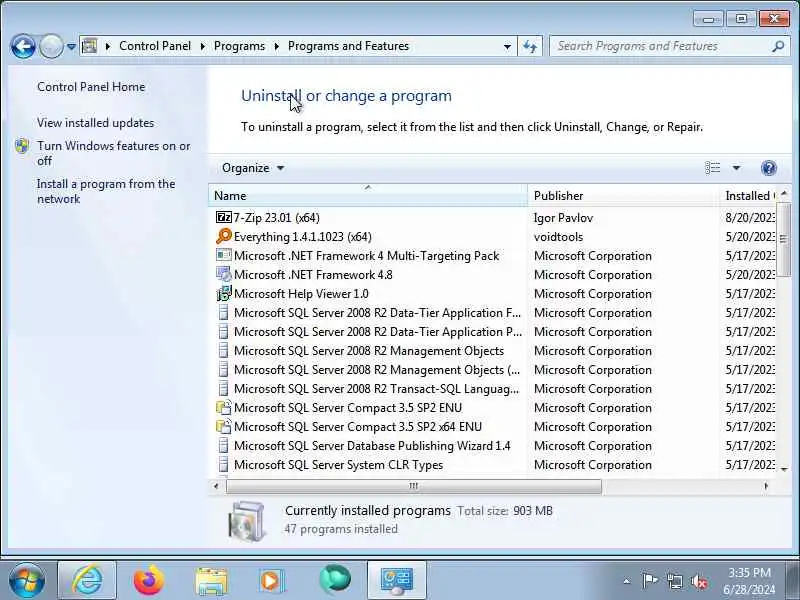Open the view options dropdown arrow

pos(736,167)
